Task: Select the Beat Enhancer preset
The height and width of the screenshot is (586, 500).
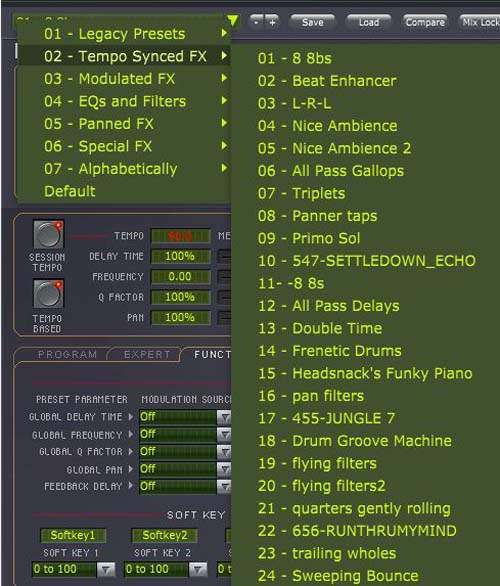Action: (x=327, y=81)
